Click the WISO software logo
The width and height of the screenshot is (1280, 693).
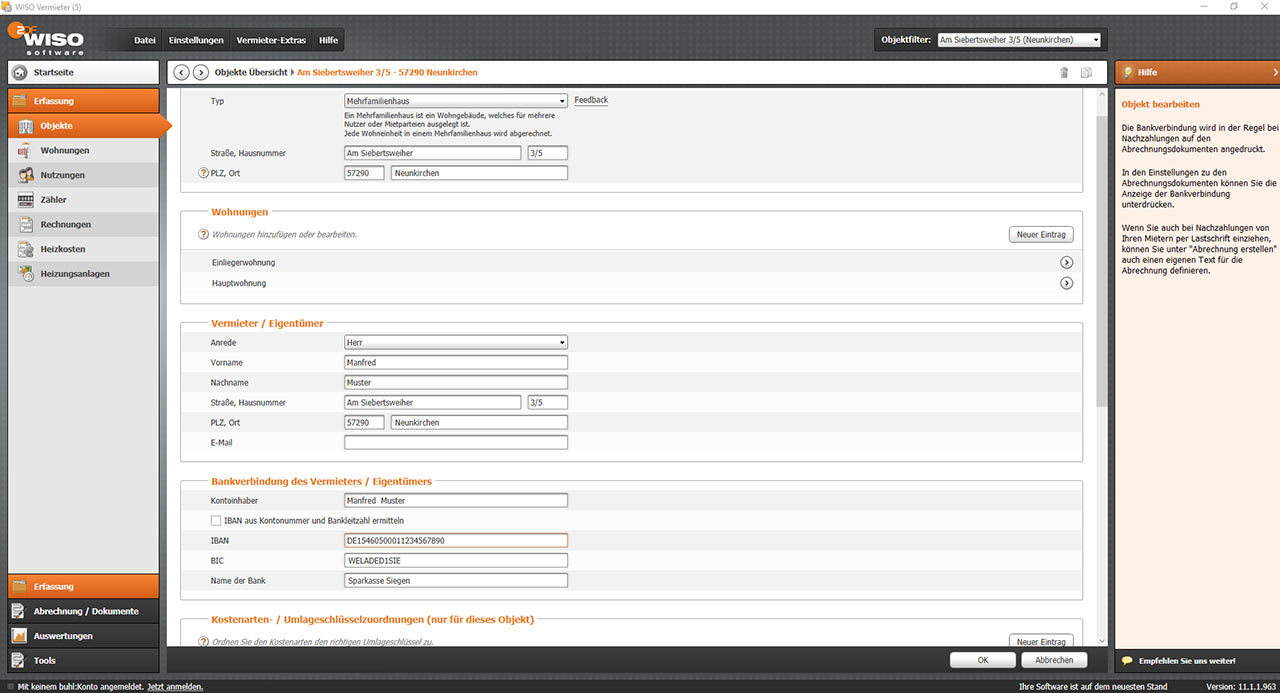click(46, 39)
